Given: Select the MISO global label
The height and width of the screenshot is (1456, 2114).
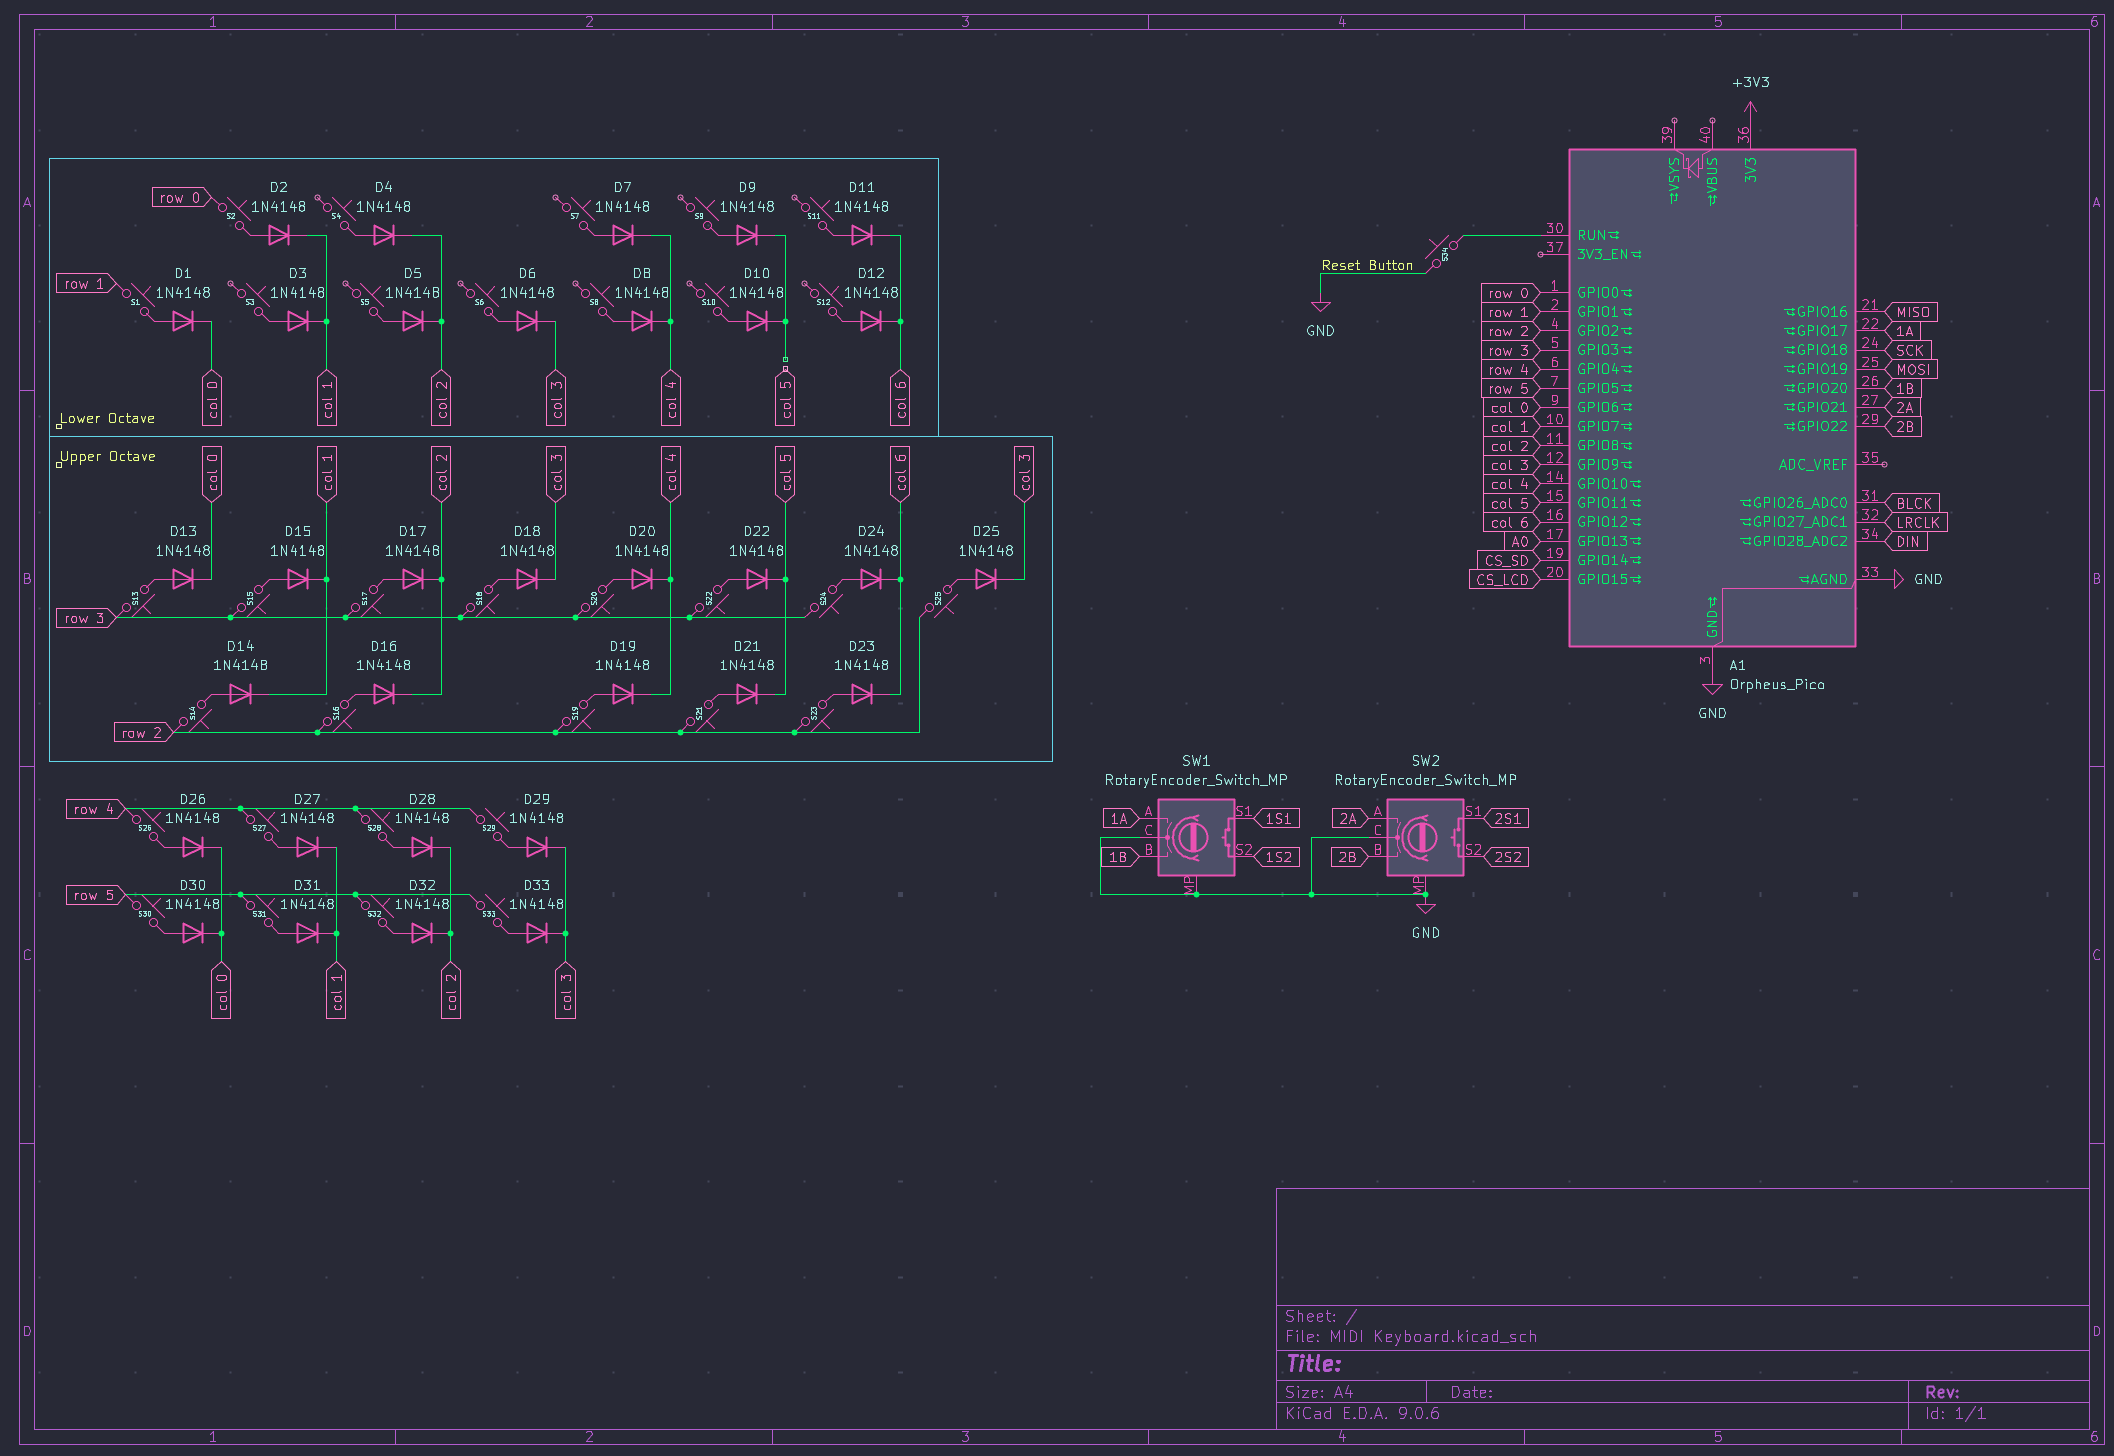Looking at the screenshot, I should coord(1912,312).
